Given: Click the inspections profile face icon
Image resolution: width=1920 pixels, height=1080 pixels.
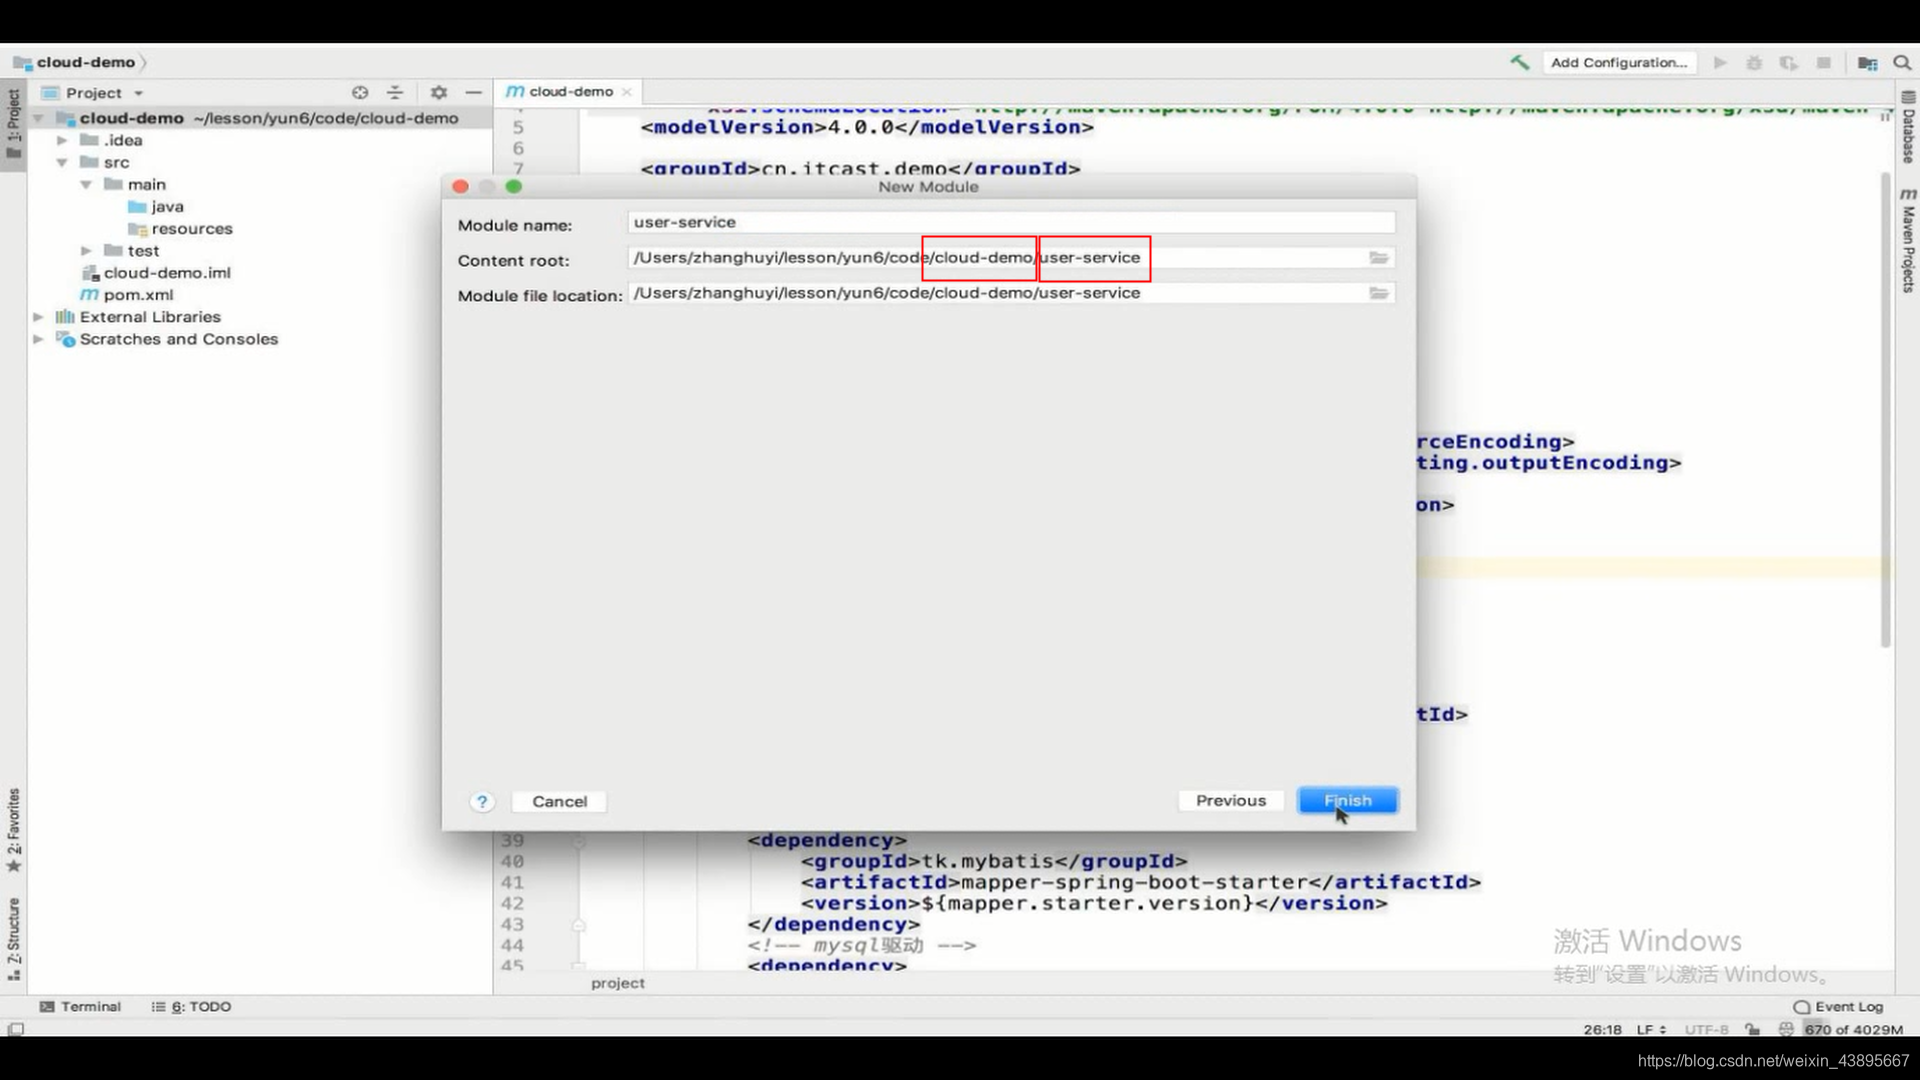Looking at the screenshot, I should tap(1786, 1029).
